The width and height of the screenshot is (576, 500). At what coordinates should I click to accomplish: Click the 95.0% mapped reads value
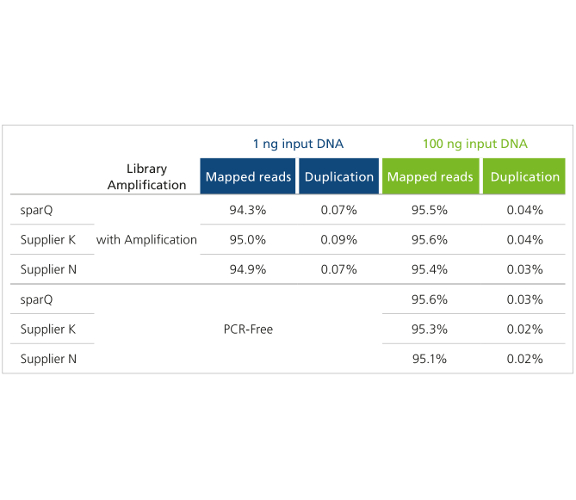(x=248, y=240)
